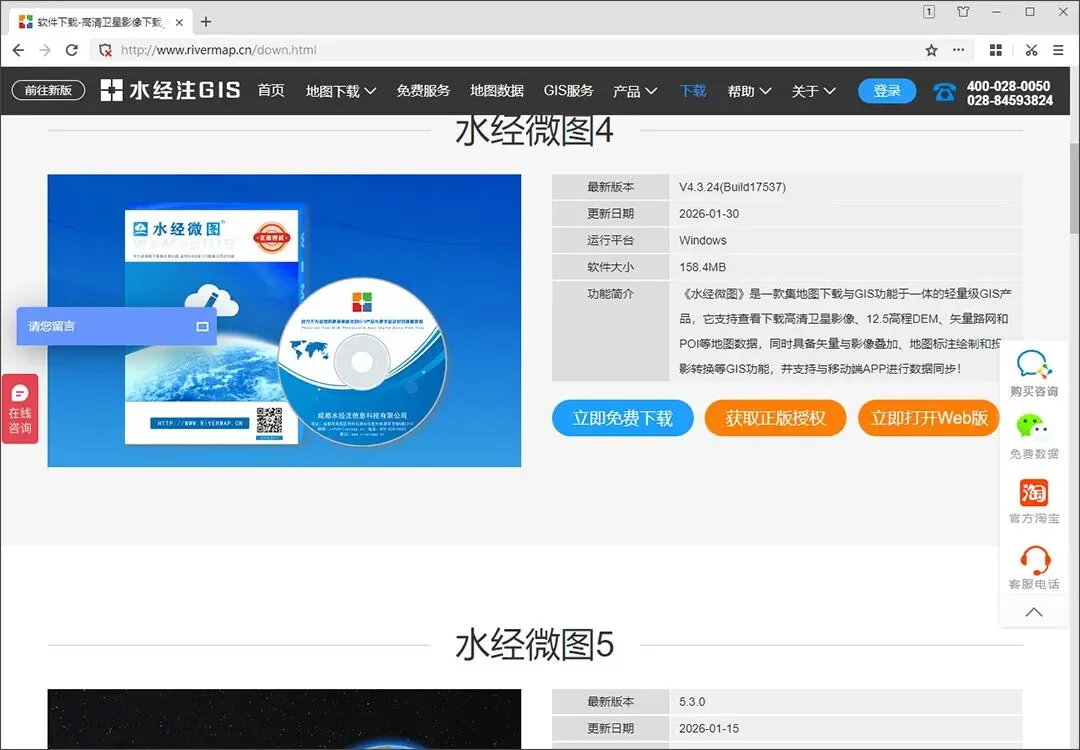Click the page vertical scrollbar thumb

coord(1074,188)
